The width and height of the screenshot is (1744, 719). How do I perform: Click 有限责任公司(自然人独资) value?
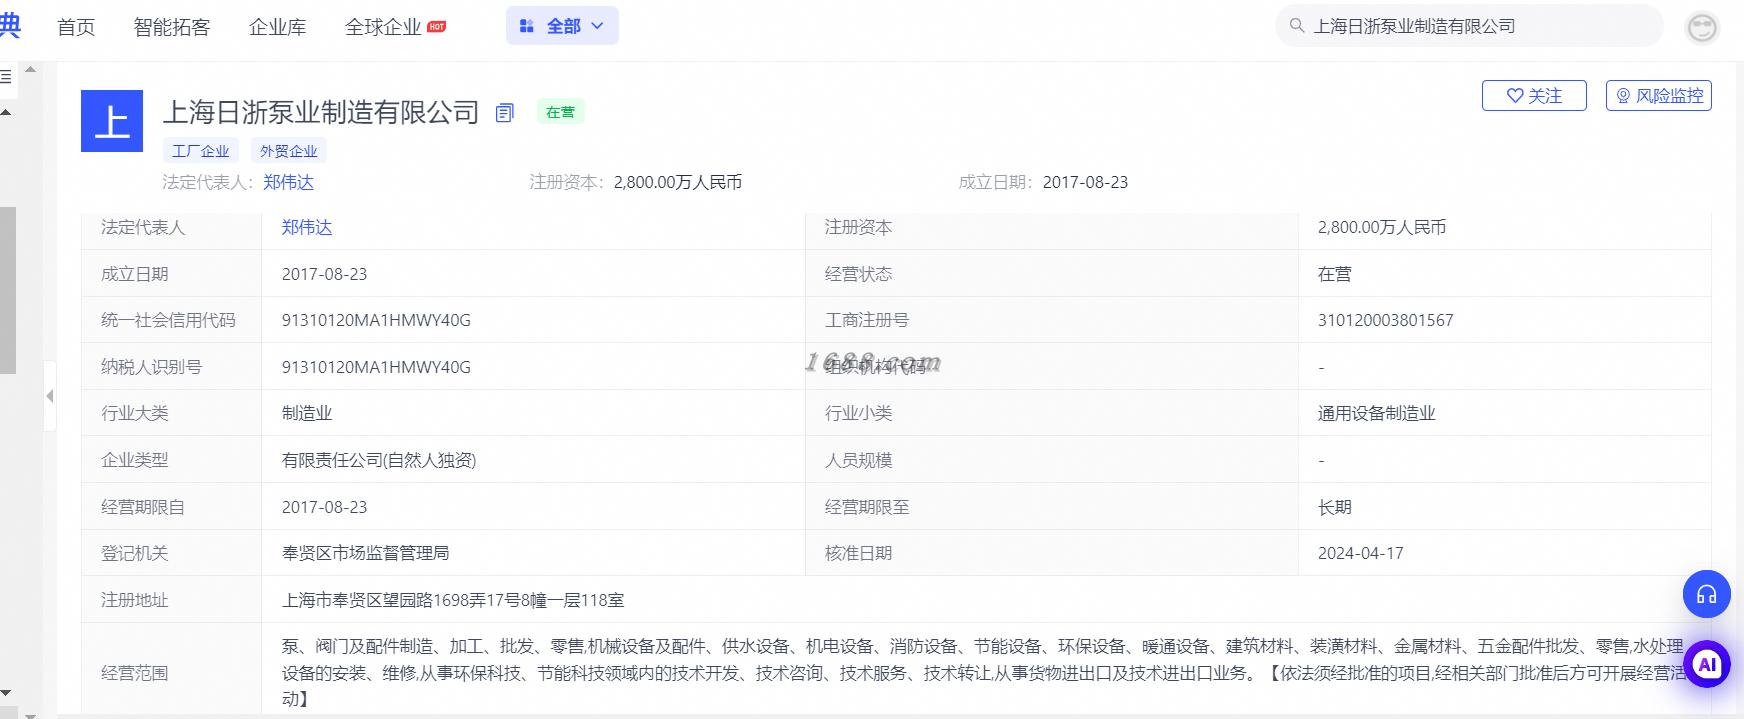click(379, 460)
